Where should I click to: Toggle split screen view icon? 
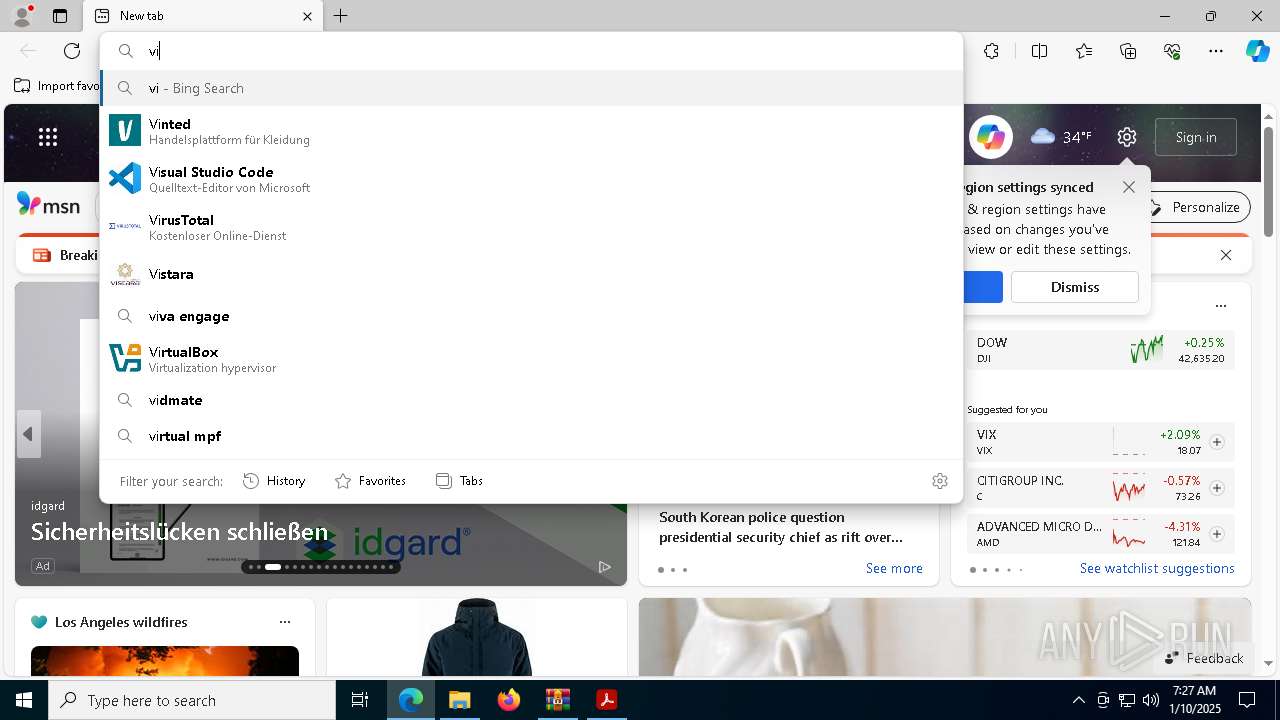click(1039, 51)
